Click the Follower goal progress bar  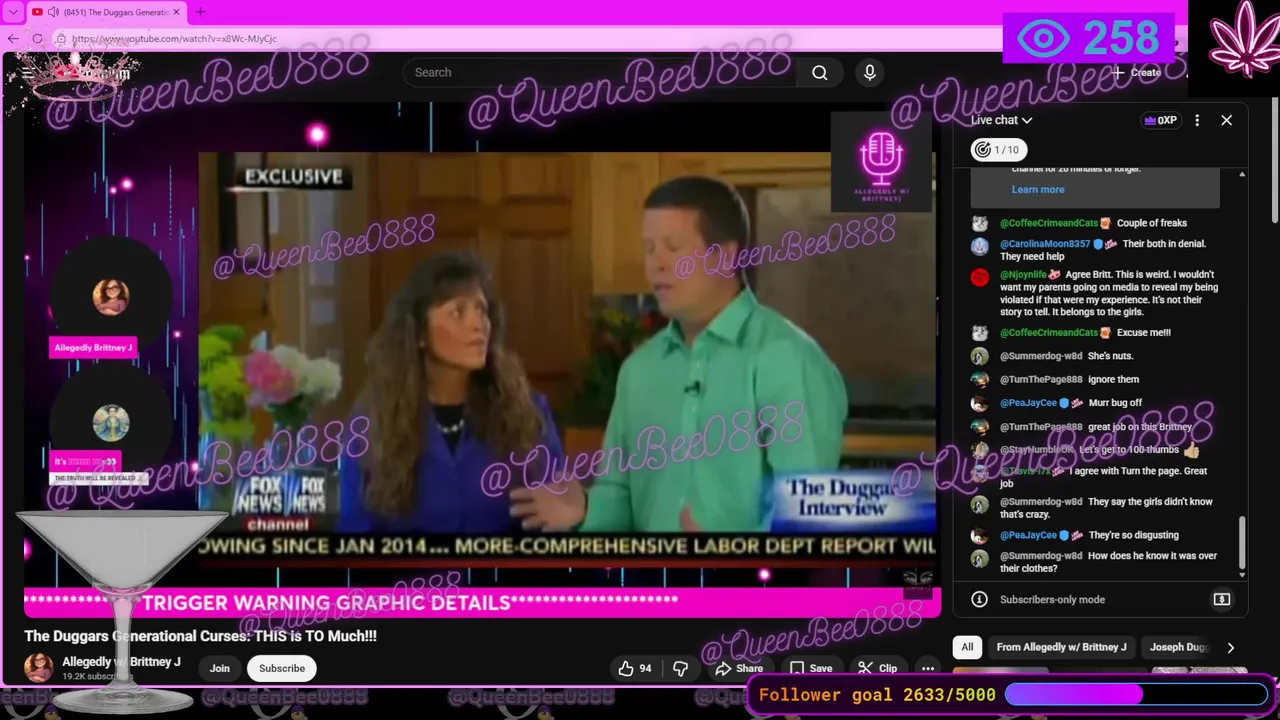pyautogui.click(x=1137, y=694)
